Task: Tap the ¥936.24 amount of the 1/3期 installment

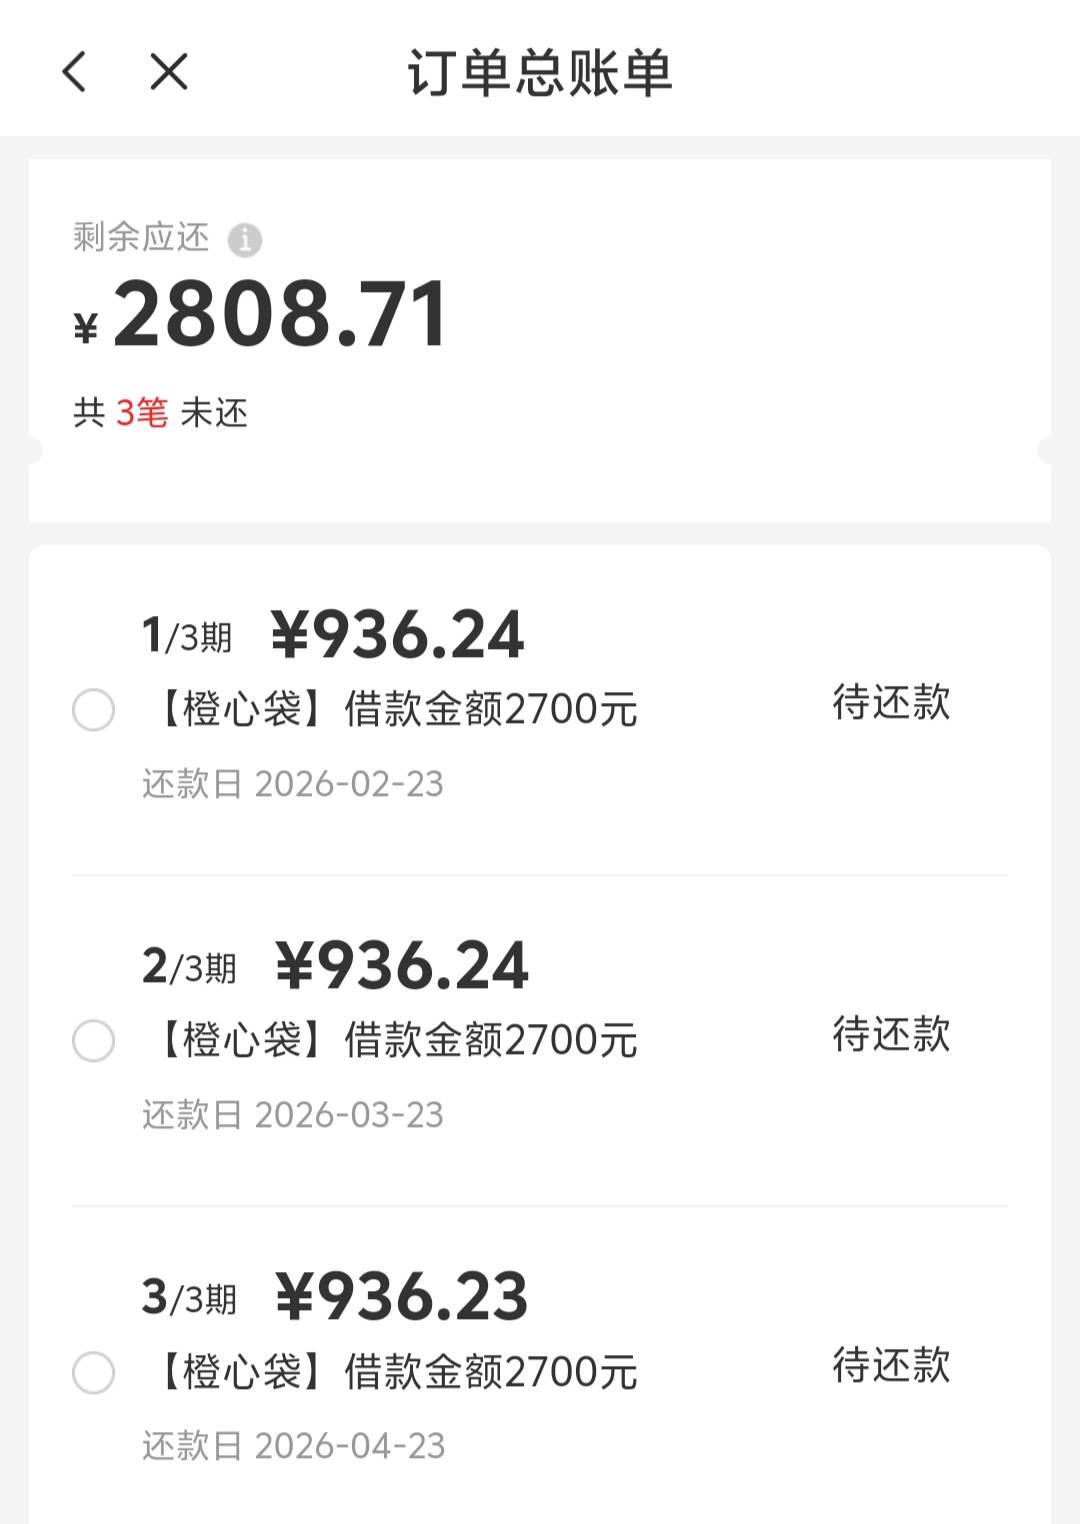Action: (x=397, y=635)
